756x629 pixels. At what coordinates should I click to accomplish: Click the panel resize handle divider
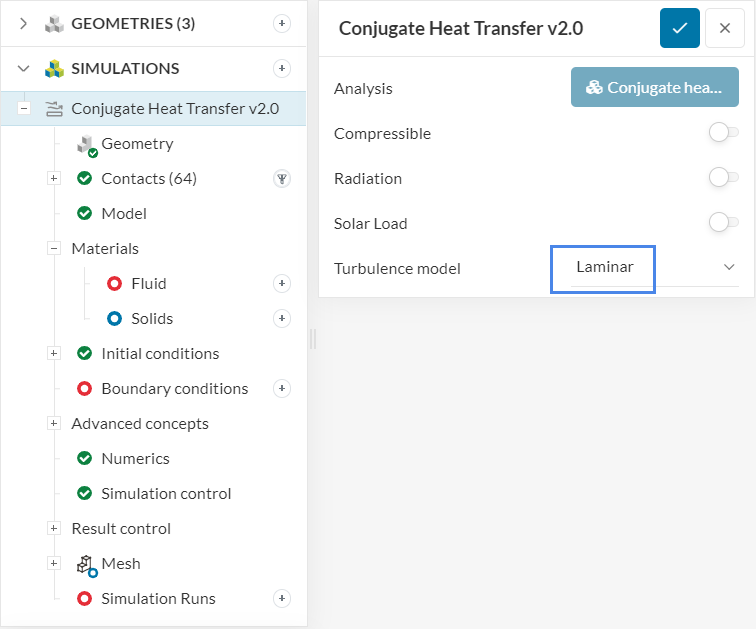pyautogui.click(x=313, y=340)
